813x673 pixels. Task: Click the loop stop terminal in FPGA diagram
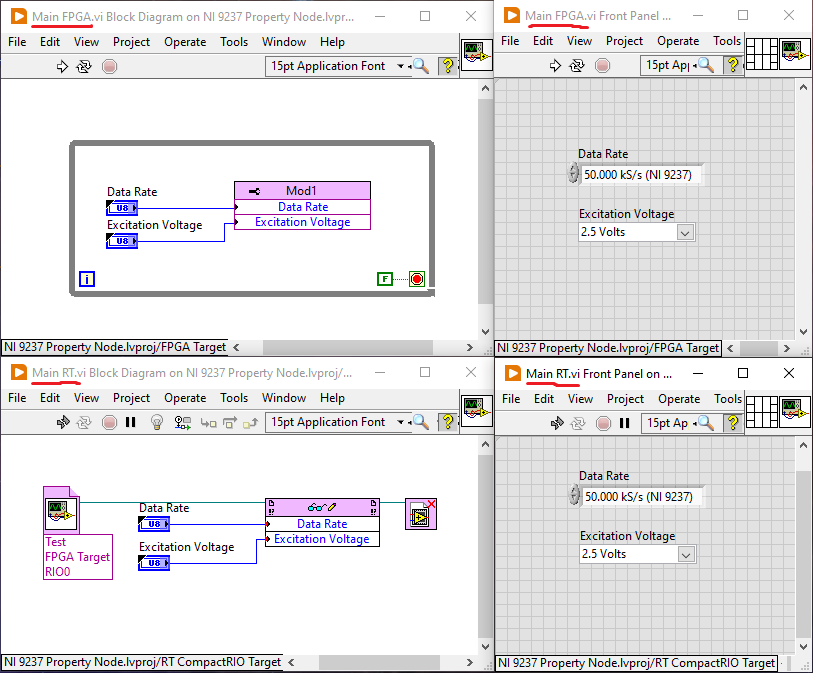[416, 279]
